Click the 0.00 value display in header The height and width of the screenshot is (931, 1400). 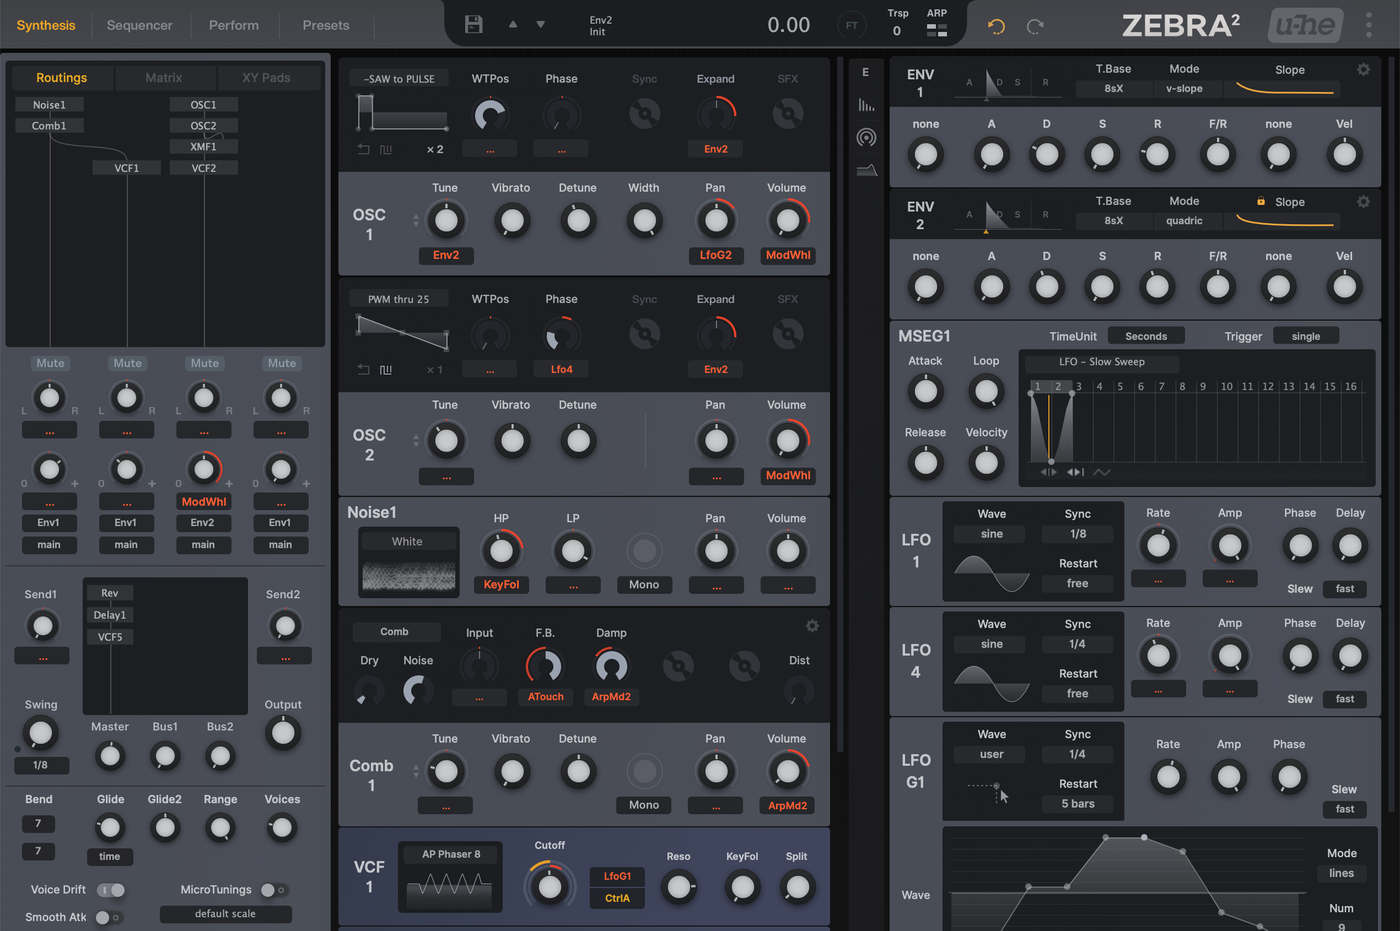point(788,25)
